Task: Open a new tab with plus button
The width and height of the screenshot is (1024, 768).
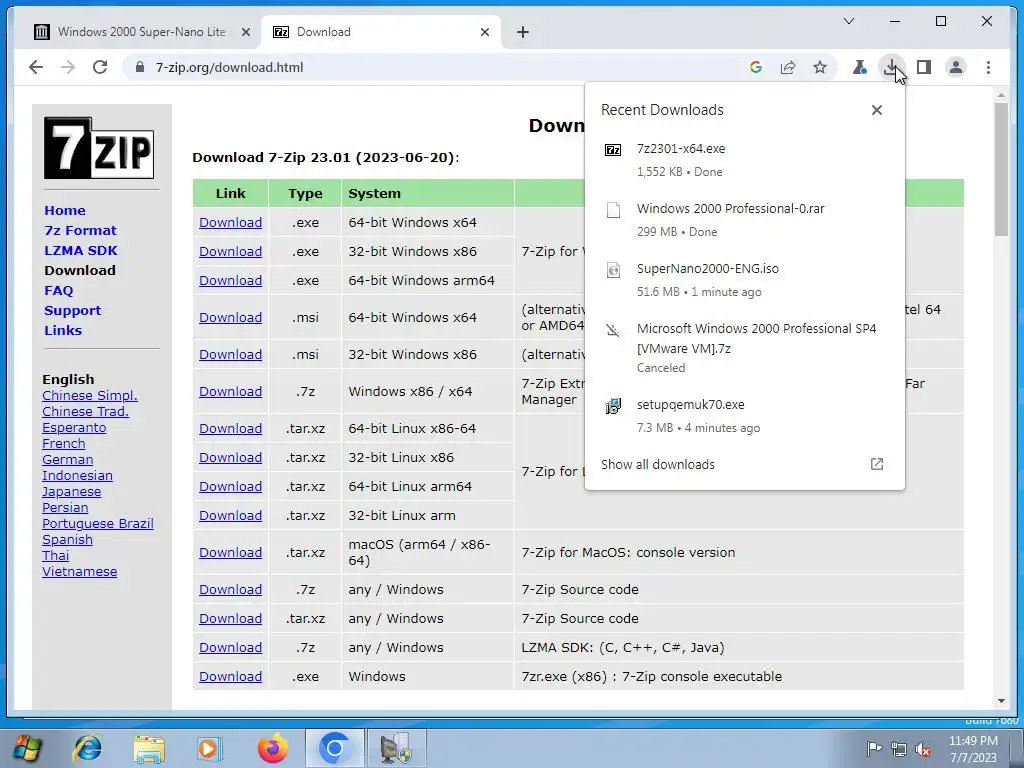Action: pos(522,32)
